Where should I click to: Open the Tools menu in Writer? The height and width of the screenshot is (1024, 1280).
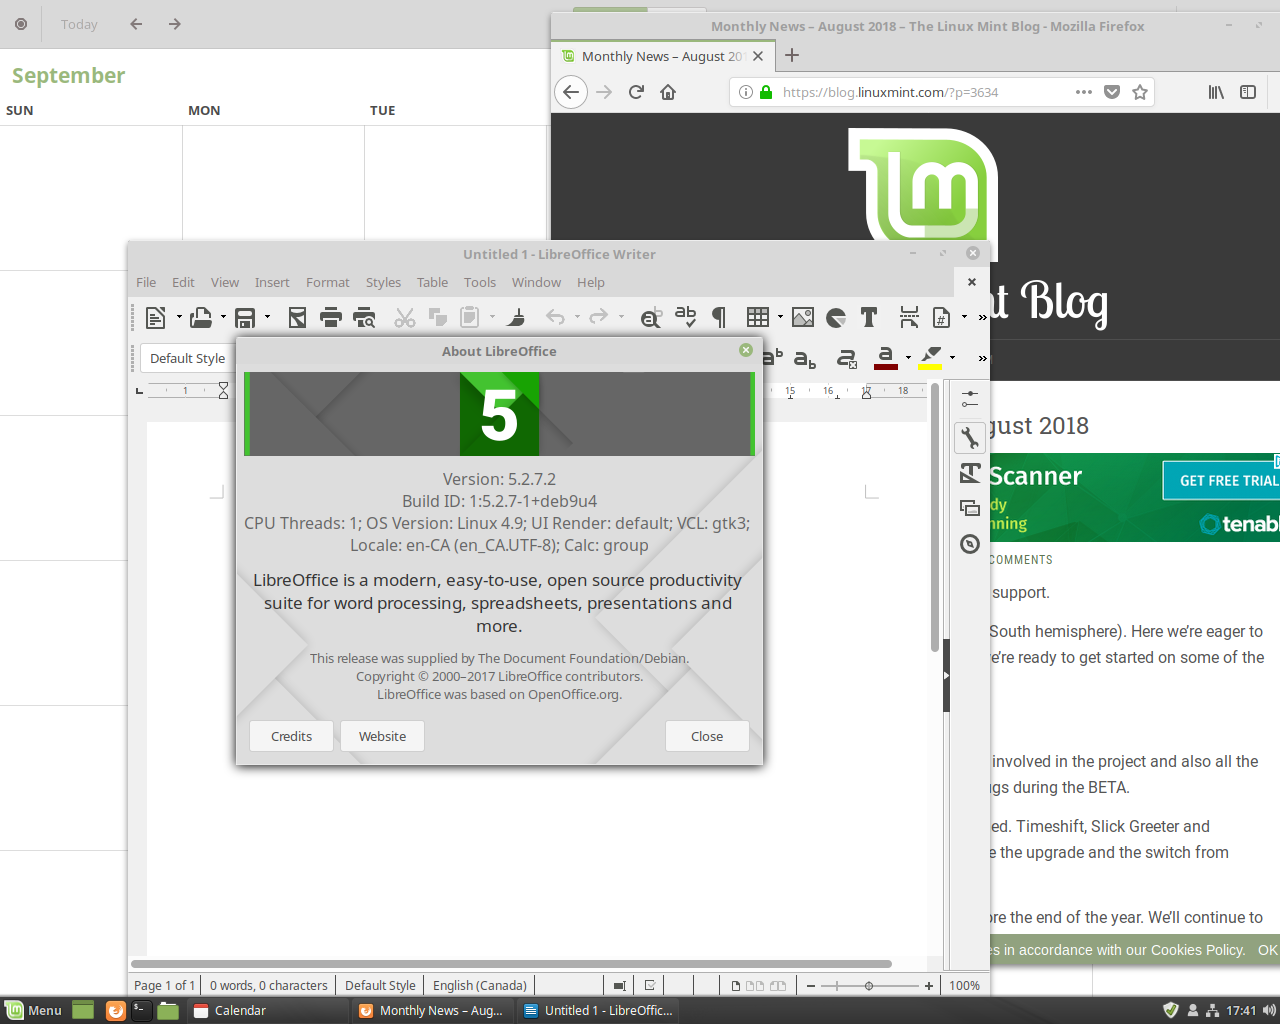[480, 282]
